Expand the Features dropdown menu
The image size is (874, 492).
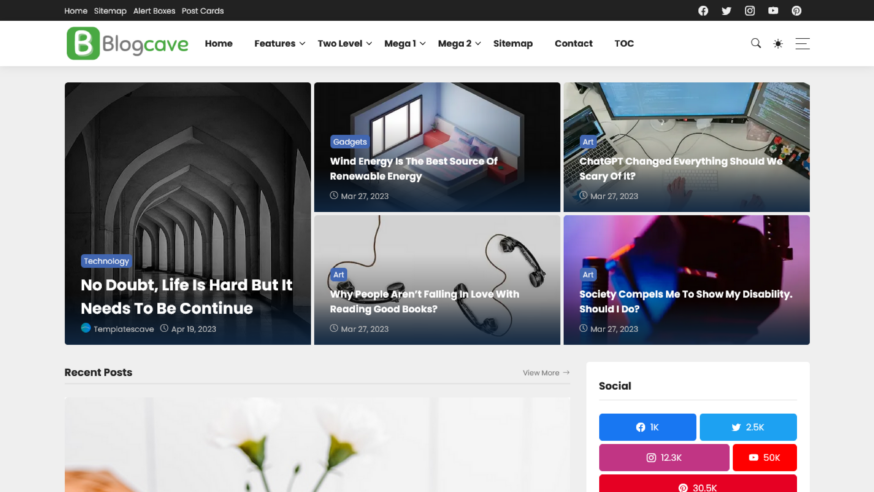(279, 43)
